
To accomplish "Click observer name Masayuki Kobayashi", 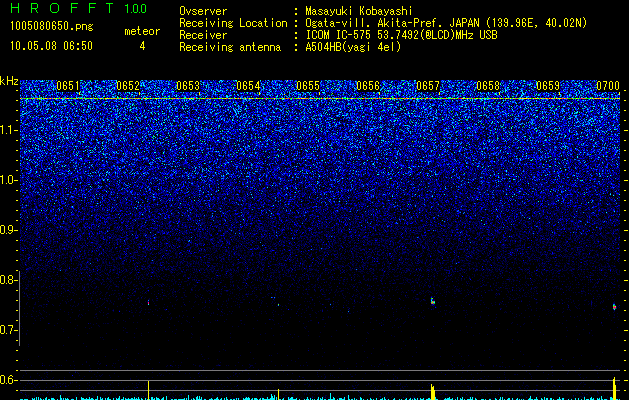I will (x=359, y=11).
